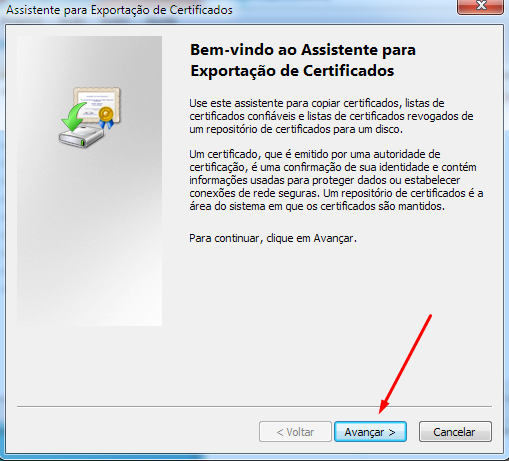Click the window title text in title bar
Viewport: 509px width, 461px height.
(119, 10)
